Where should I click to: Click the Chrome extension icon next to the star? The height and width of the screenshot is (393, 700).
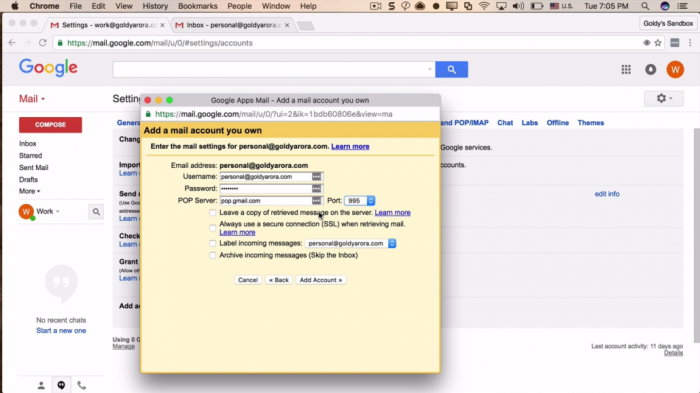click(675, 43)
